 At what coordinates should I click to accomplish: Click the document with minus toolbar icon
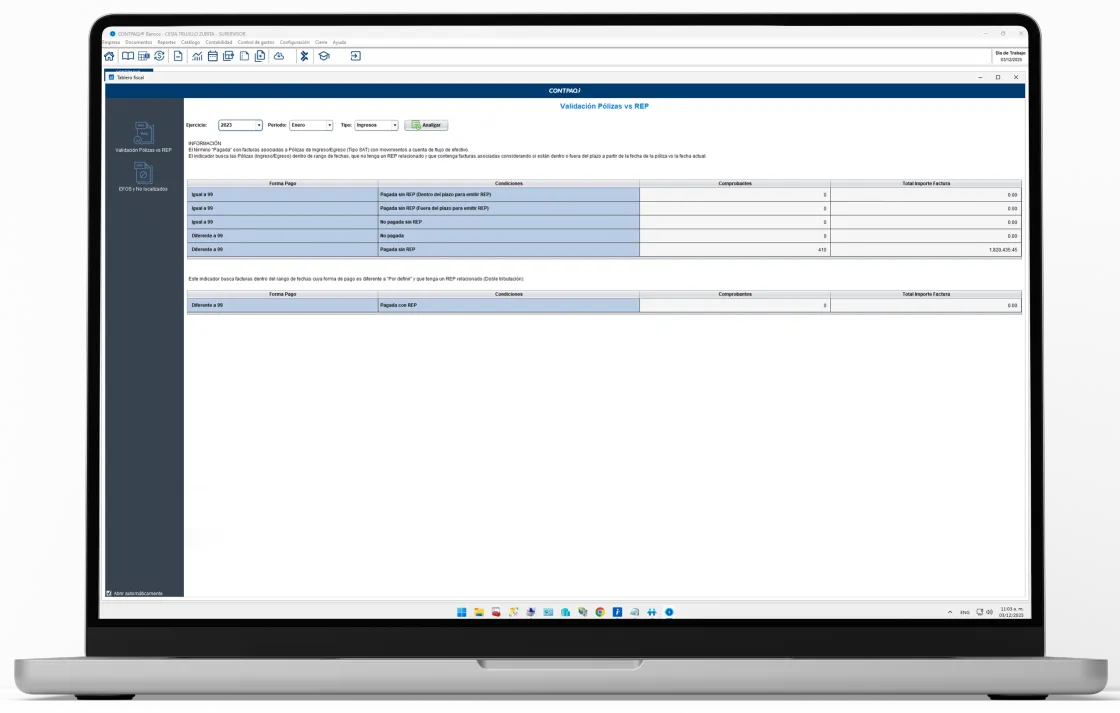178,56
